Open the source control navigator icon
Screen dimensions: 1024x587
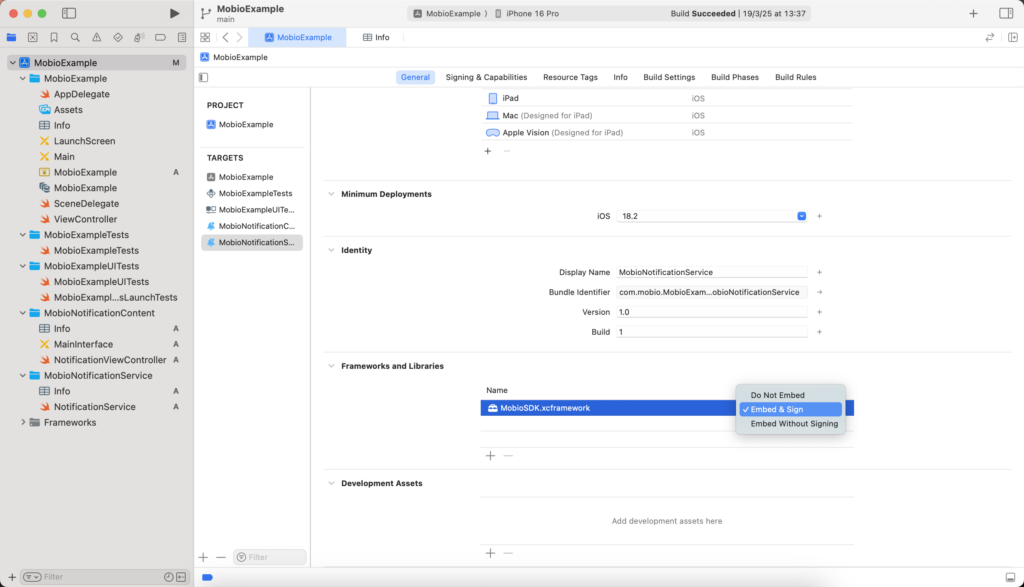[32, 37]
